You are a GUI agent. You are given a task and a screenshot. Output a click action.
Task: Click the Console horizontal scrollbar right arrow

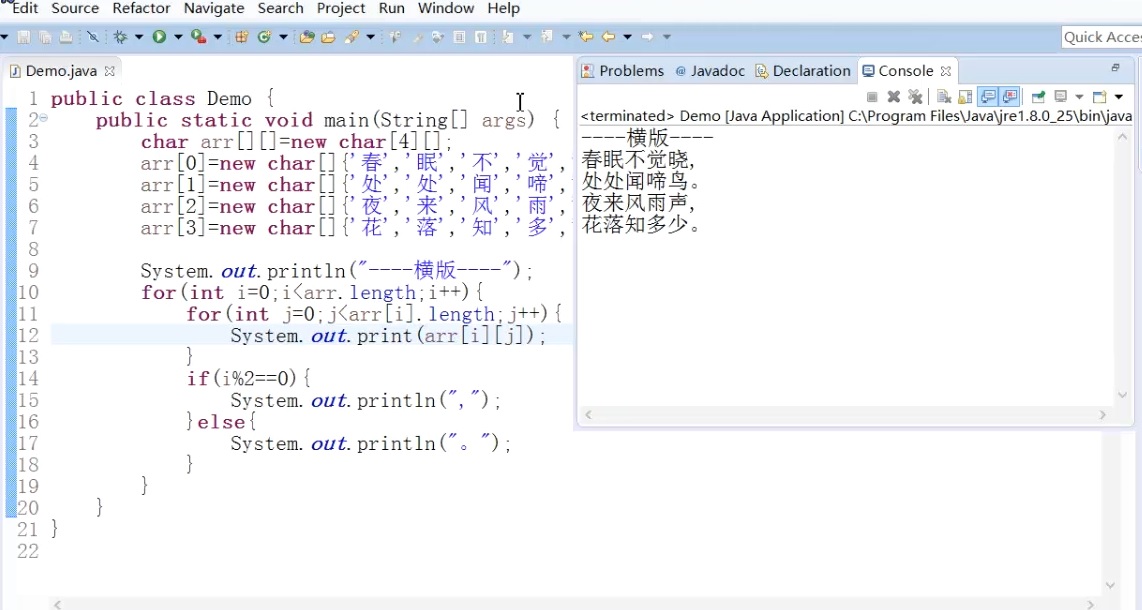pos(1103,414)
